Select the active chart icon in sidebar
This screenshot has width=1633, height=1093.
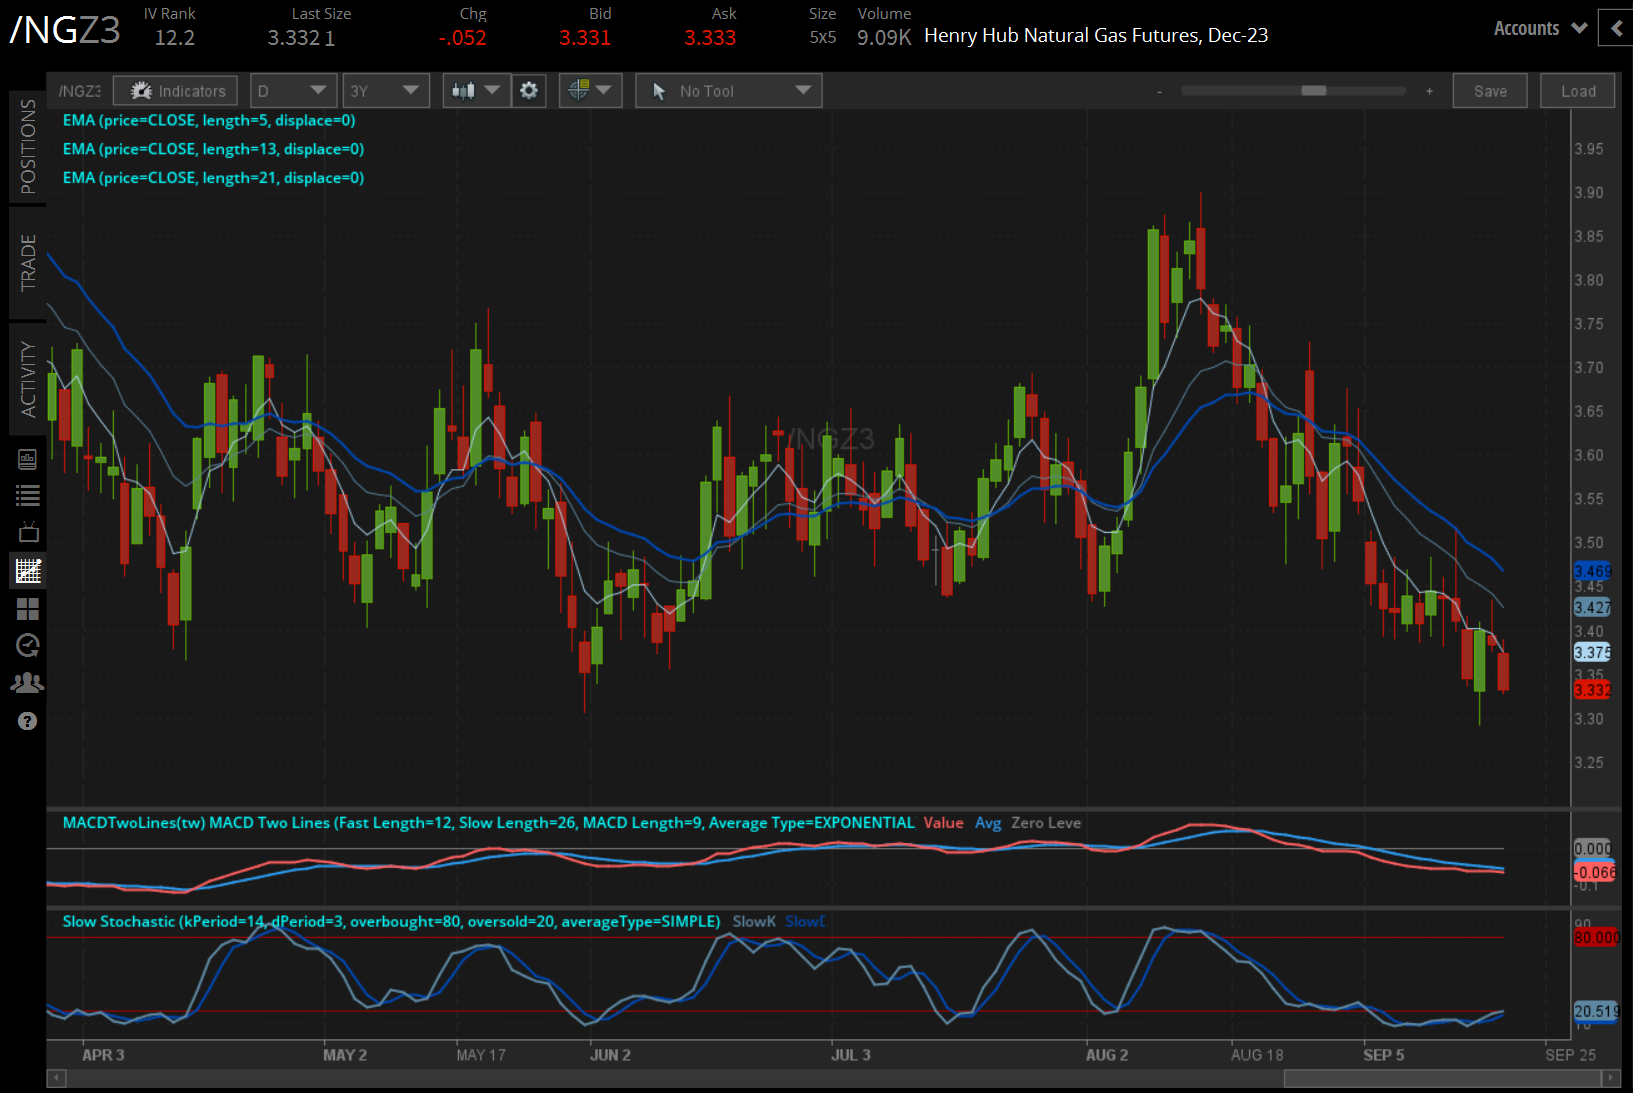27,571
